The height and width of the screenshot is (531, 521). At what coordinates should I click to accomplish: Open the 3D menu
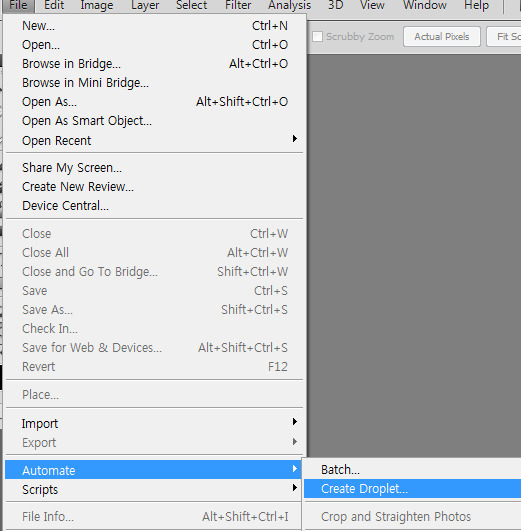click(x=336, y=6)
